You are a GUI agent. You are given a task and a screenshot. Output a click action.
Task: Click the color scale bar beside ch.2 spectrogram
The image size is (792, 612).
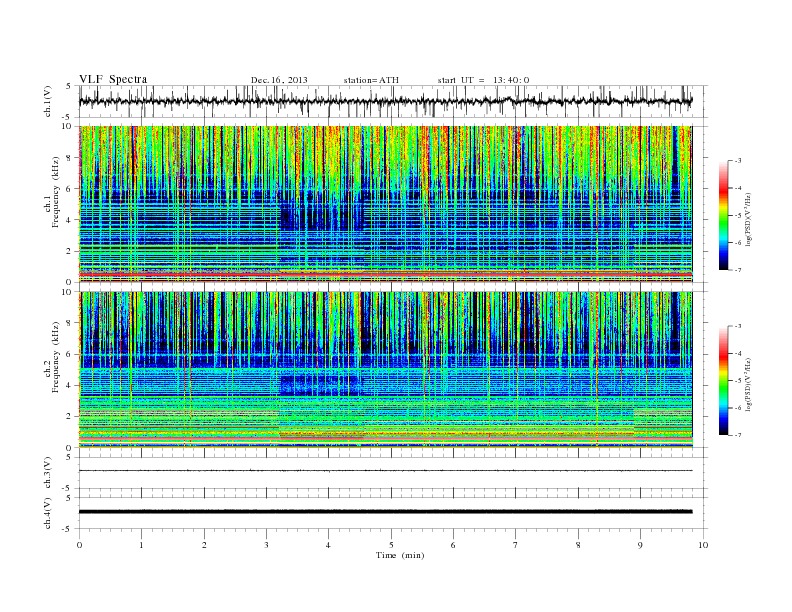click(723, 381)
